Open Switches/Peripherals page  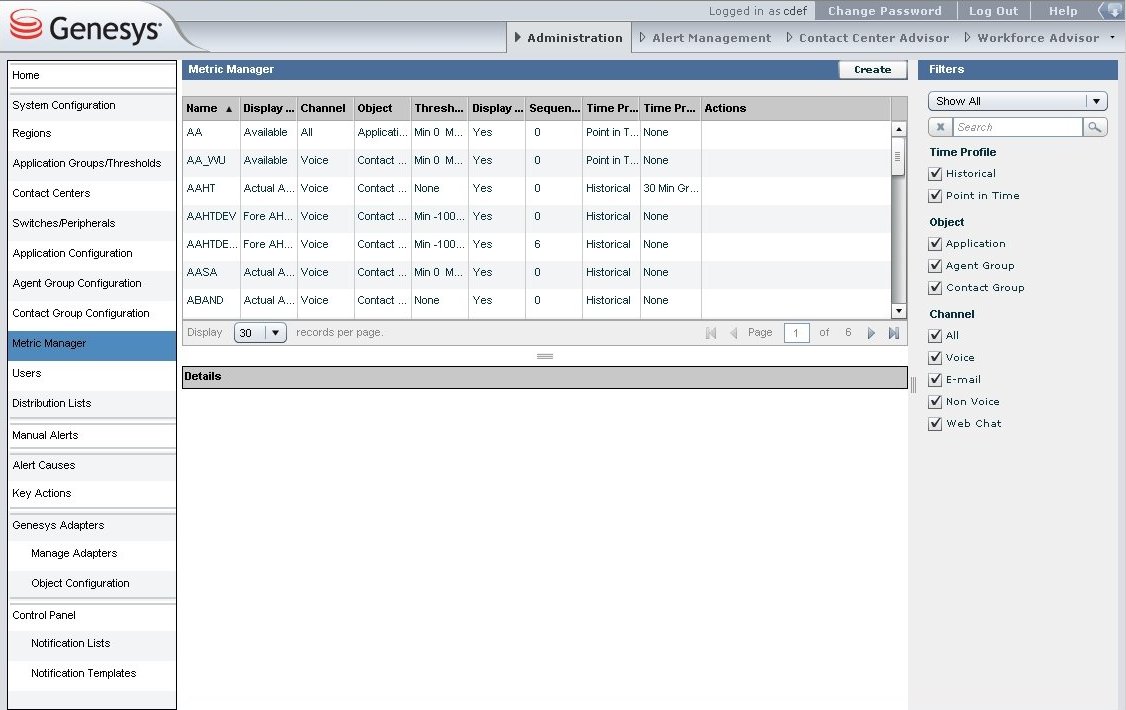click(92, 223)
